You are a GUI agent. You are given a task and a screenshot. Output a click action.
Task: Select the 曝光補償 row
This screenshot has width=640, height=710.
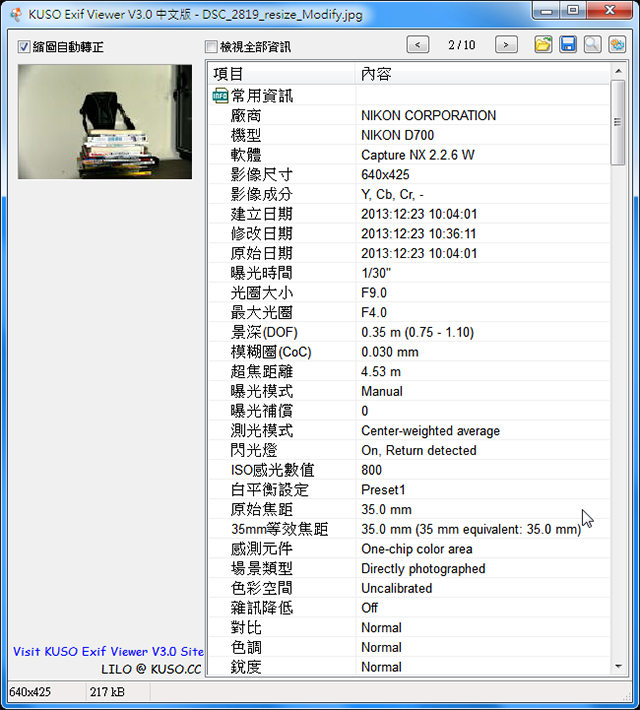pos(409,411)
